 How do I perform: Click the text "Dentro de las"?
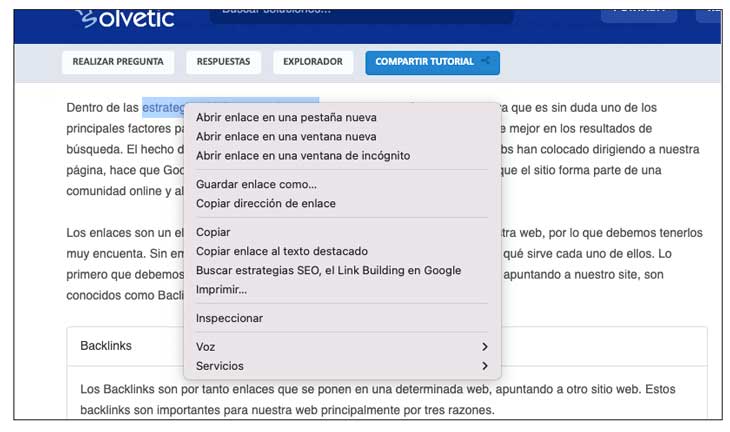(x=102, y=108)
